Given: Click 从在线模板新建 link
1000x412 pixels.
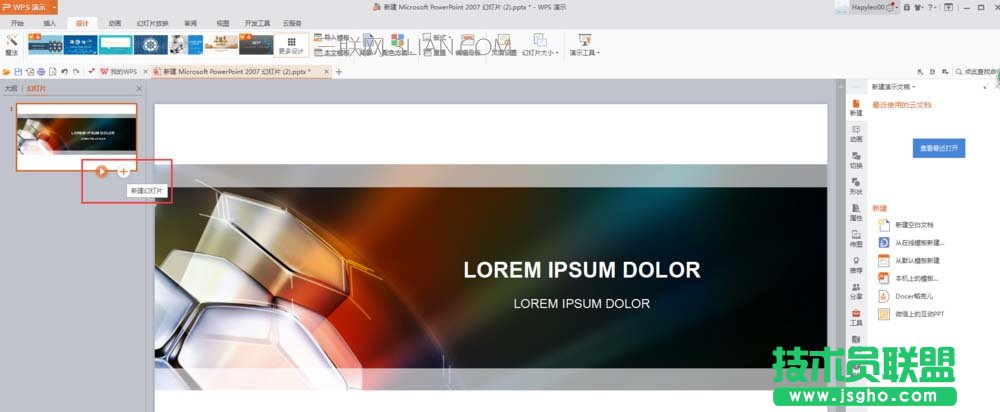Looking at the screenshot, I should [x=911, y=243].
